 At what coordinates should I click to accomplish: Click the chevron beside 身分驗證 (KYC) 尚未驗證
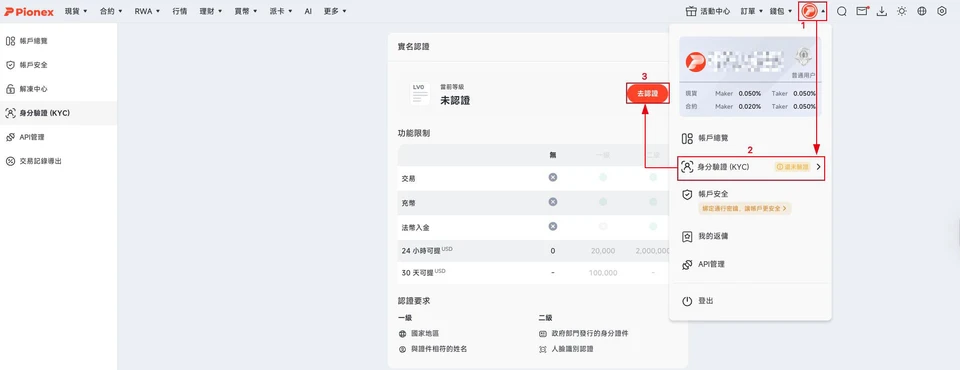818,167
